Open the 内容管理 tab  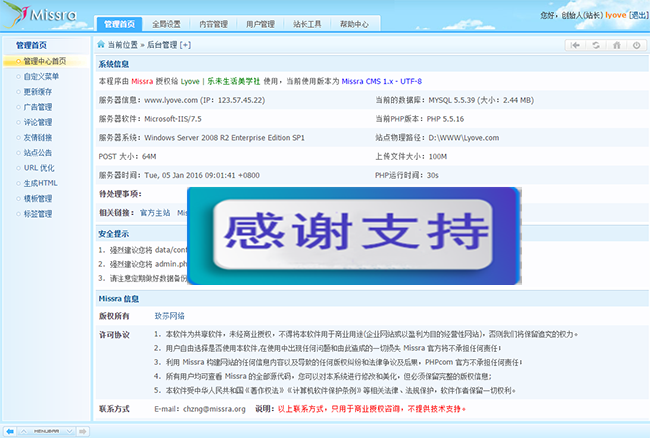pos(213,24)
